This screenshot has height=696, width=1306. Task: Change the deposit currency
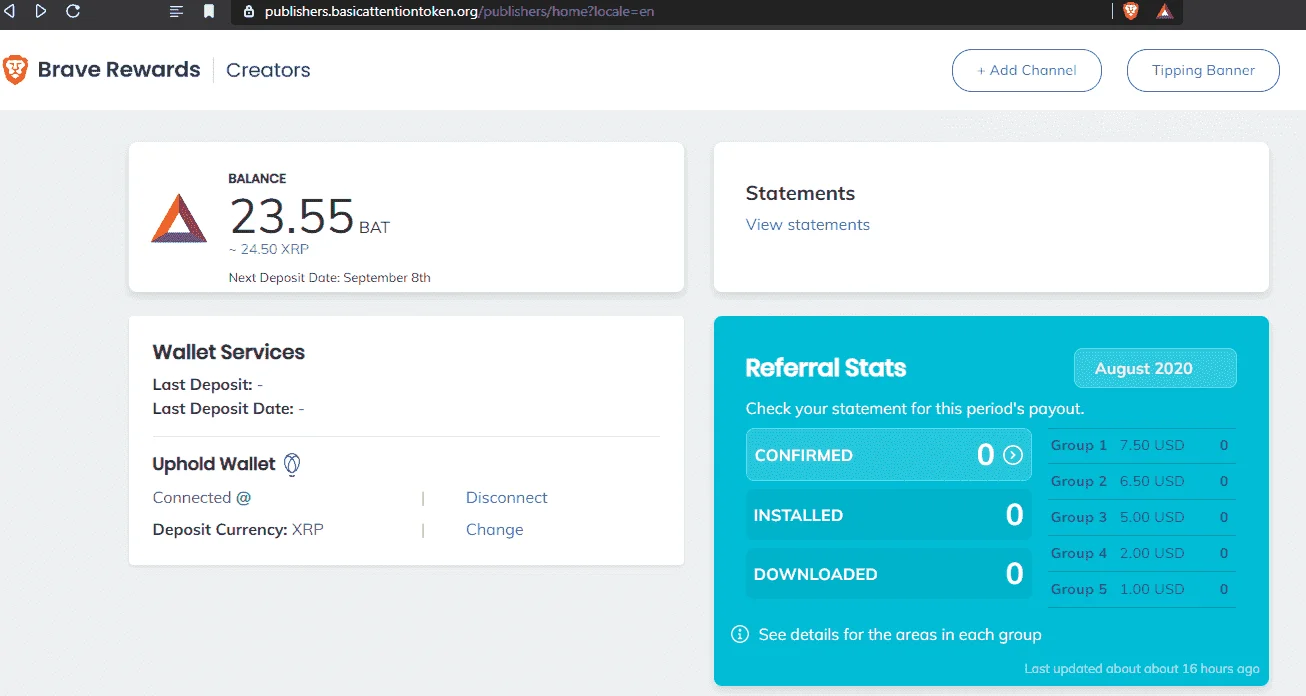point(495,530)
